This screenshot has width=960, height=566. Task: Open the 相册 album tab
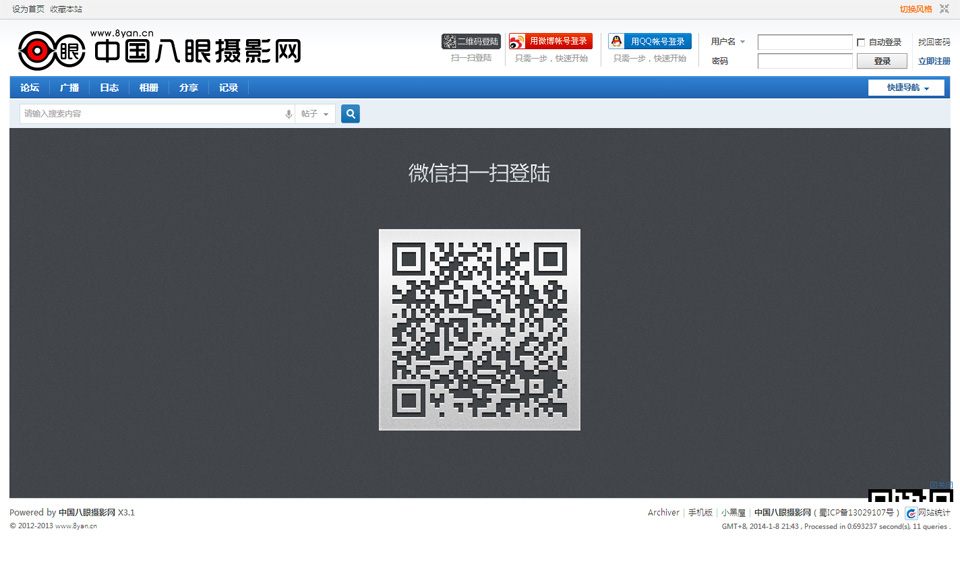149,88
